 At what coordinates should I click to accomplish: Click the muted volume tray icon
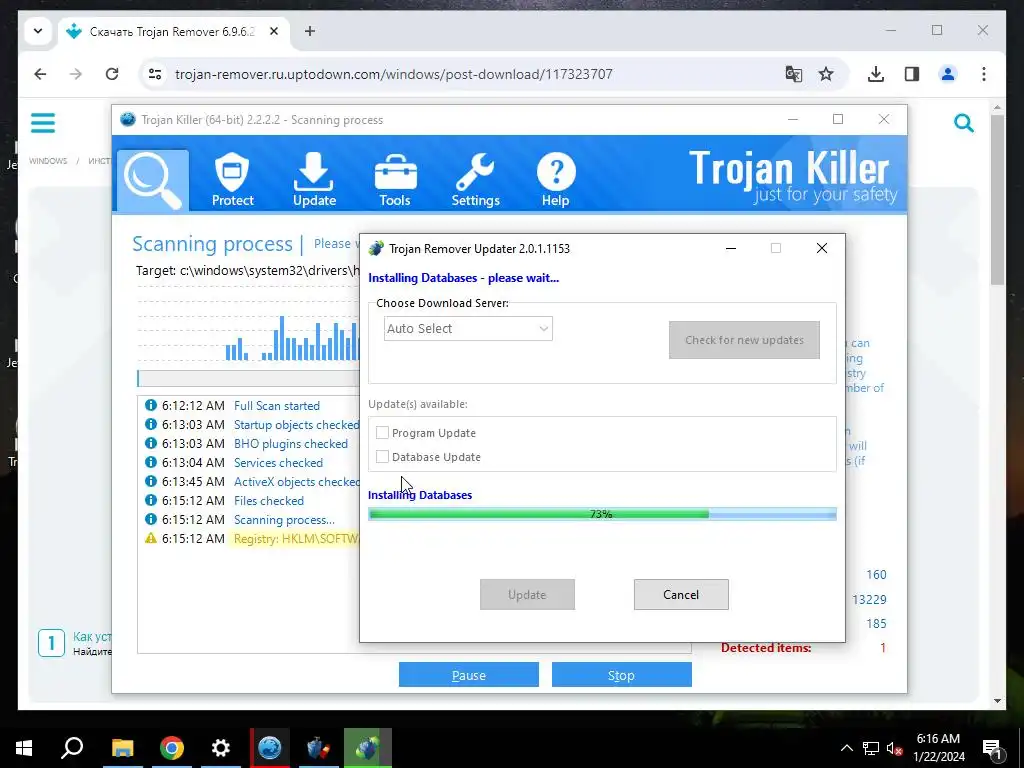pos(895,748)
